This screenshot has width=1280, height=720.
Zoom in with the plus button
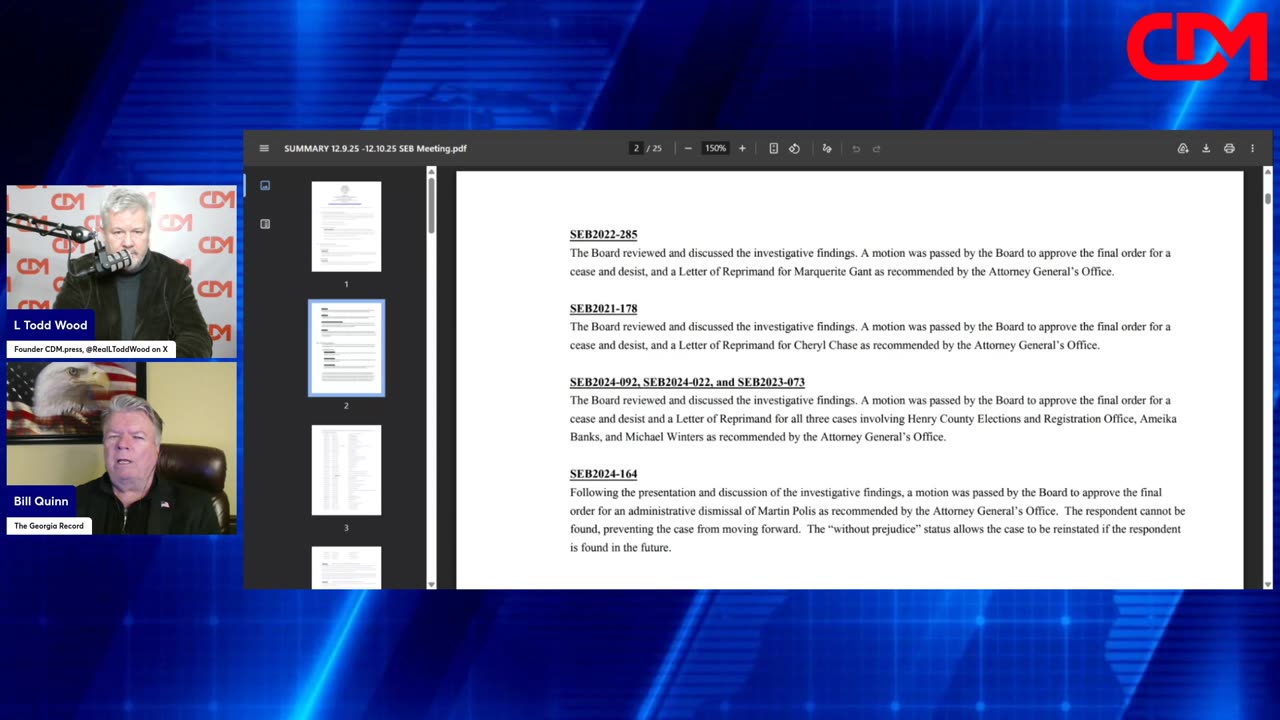point(742,148)
